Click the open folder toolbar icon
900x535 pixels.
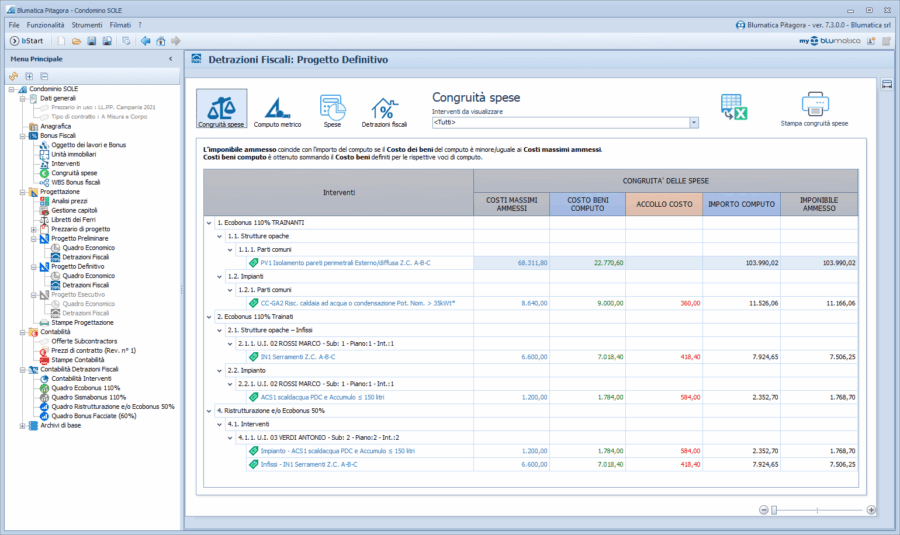click(76, 41)
